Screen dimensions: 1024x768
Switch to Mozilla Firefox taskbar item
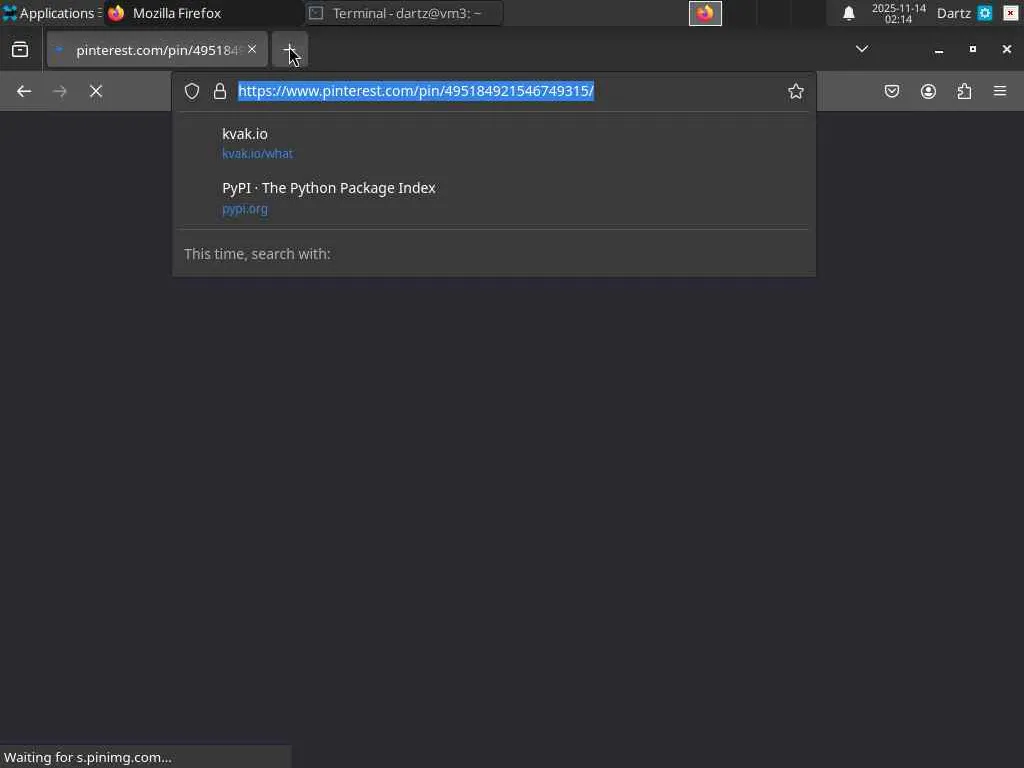[202, 13]
